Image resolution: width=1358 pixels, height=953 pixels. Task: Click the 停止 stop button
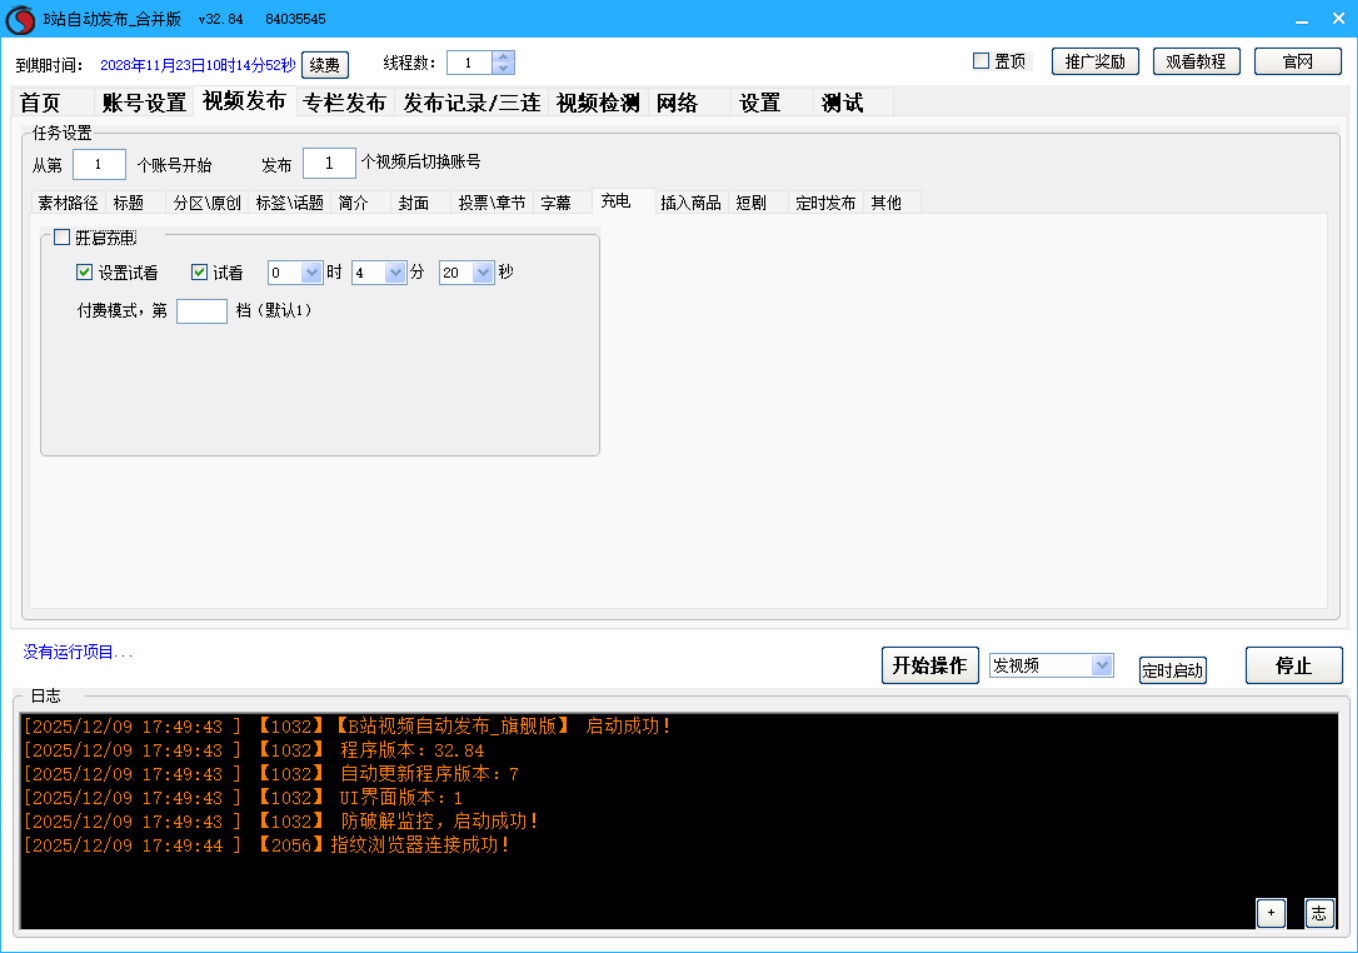pos(1293,665)
